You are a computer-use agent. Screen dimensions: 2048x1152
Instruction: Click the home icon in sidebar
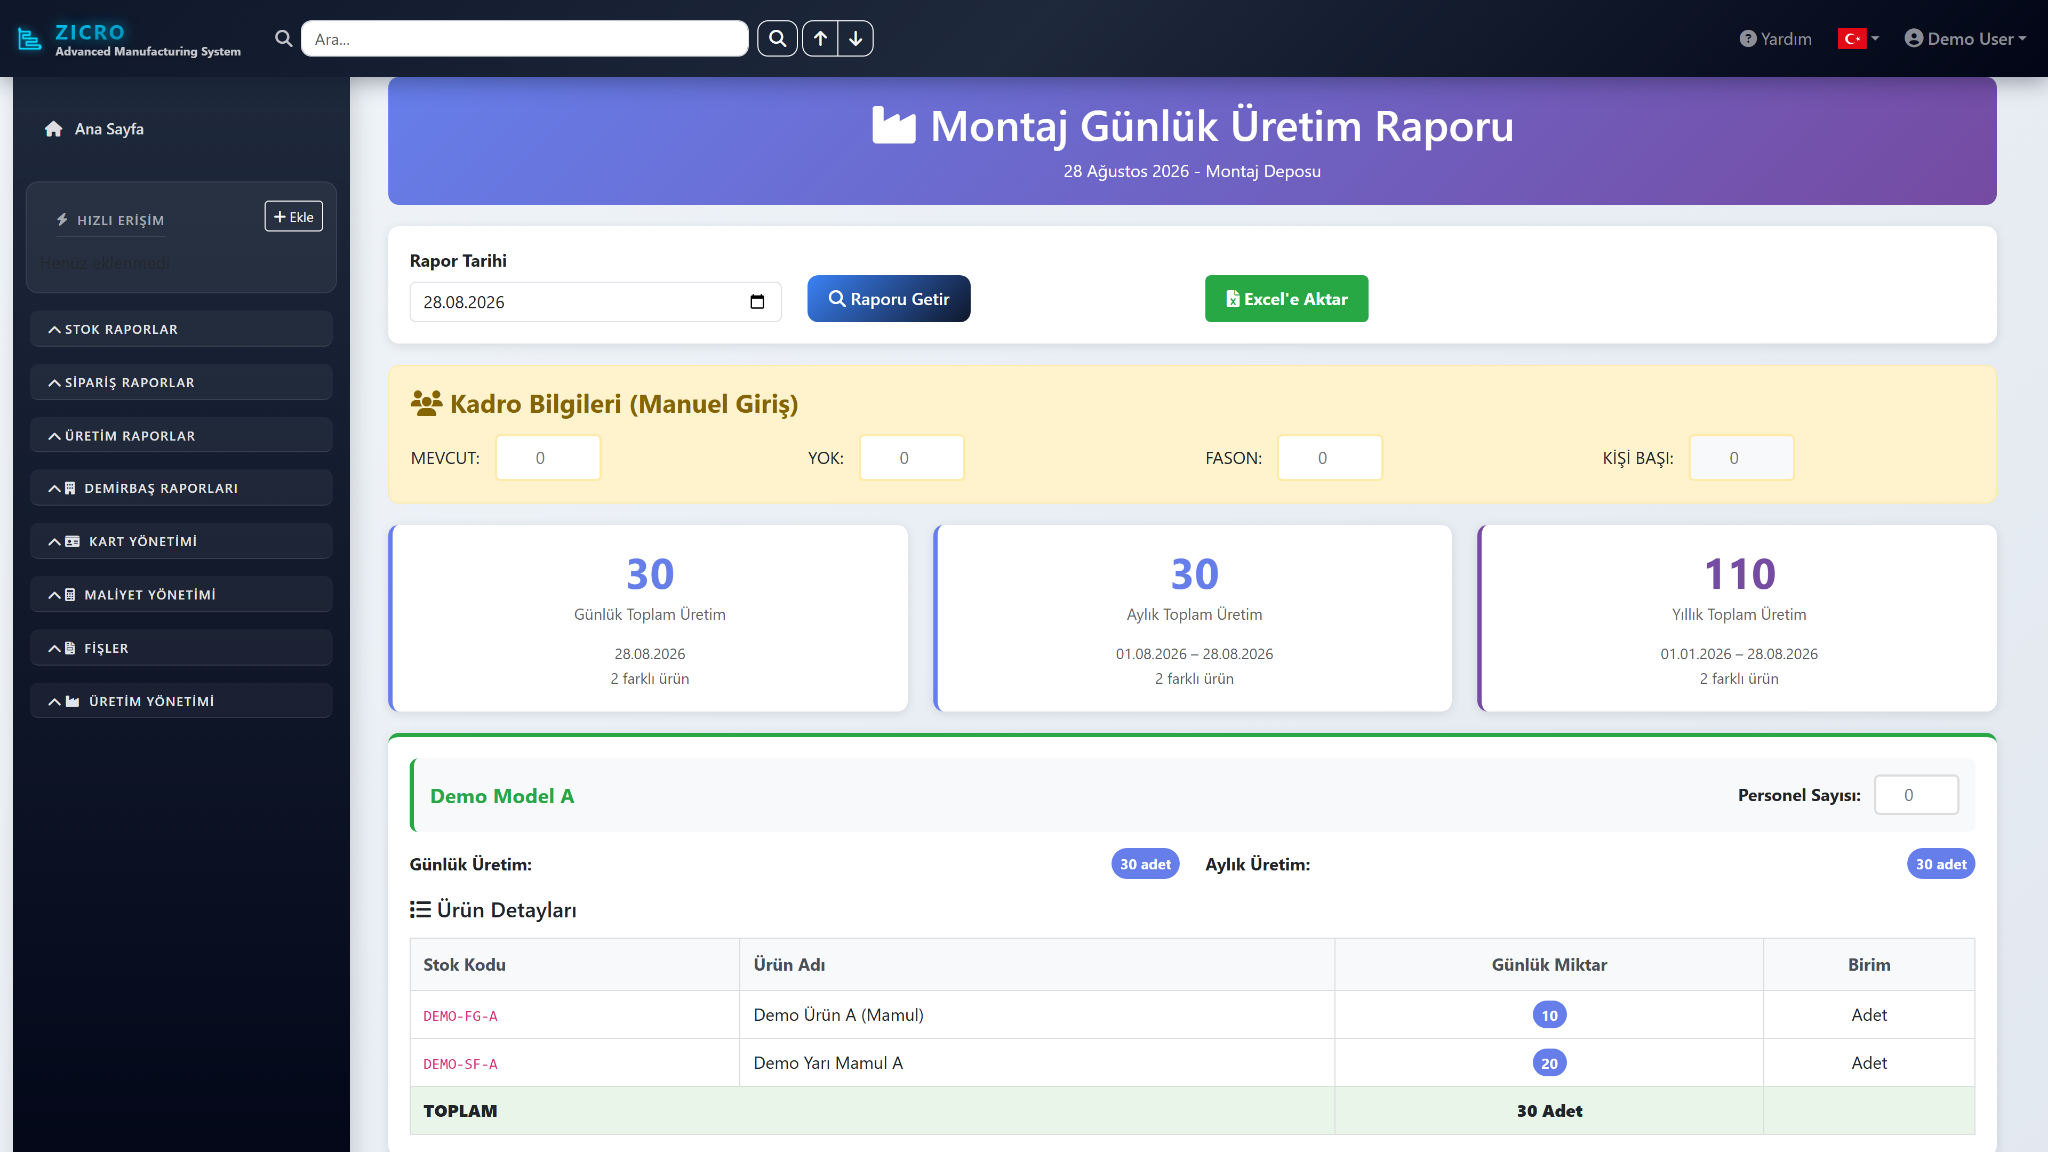pos(54,129)
